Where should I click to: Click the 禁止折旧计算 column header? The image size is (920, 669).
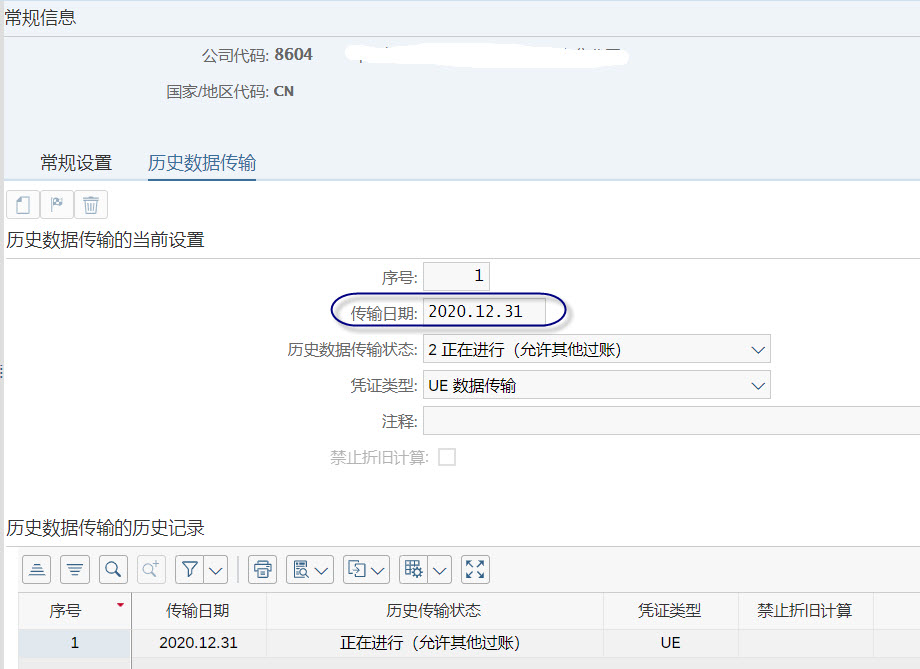tap(805, 611)
